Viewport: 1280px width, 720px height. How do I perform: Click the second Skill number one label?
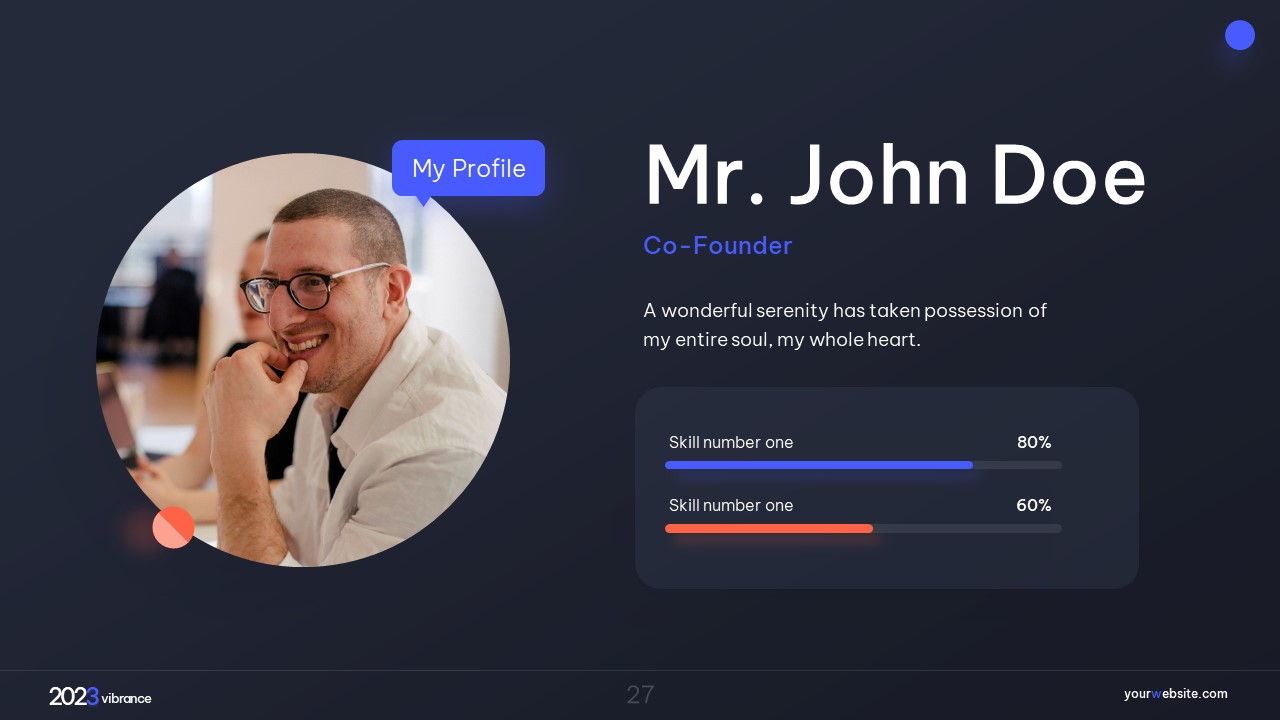(731, 505)
